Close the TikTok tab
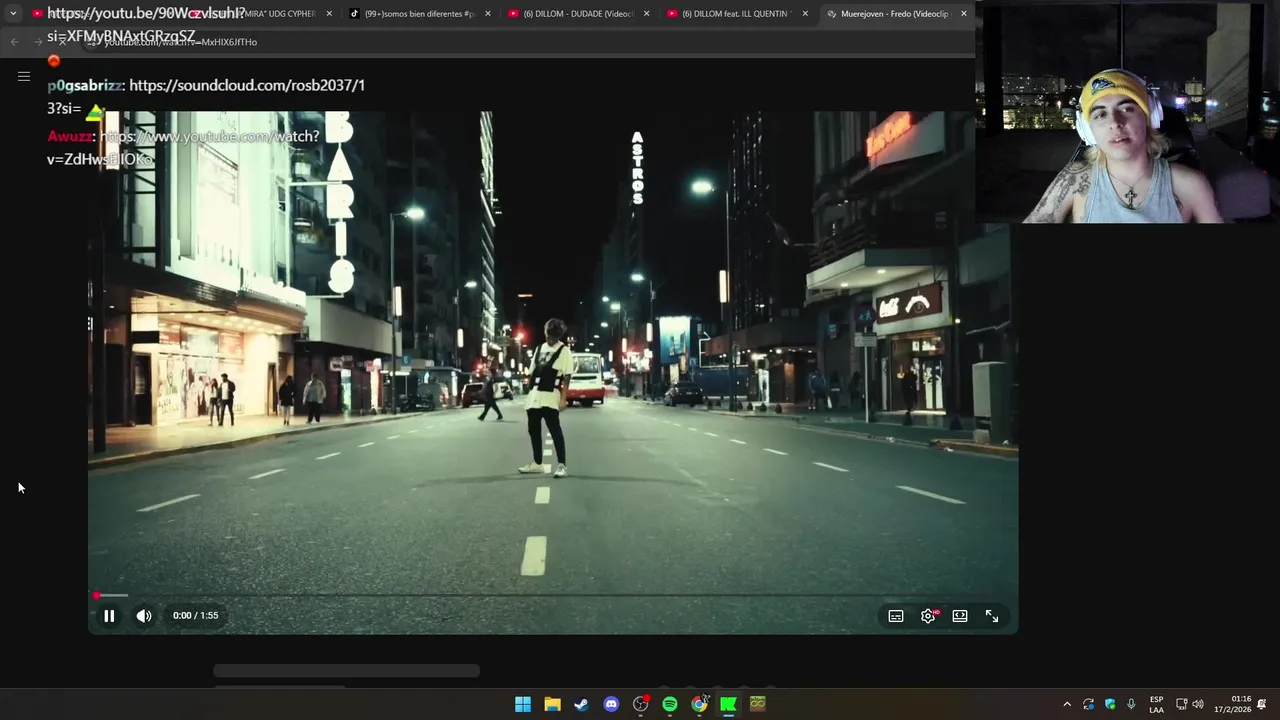The width and height of the screenshot is (1280, 720). click(x=488, y=14)
